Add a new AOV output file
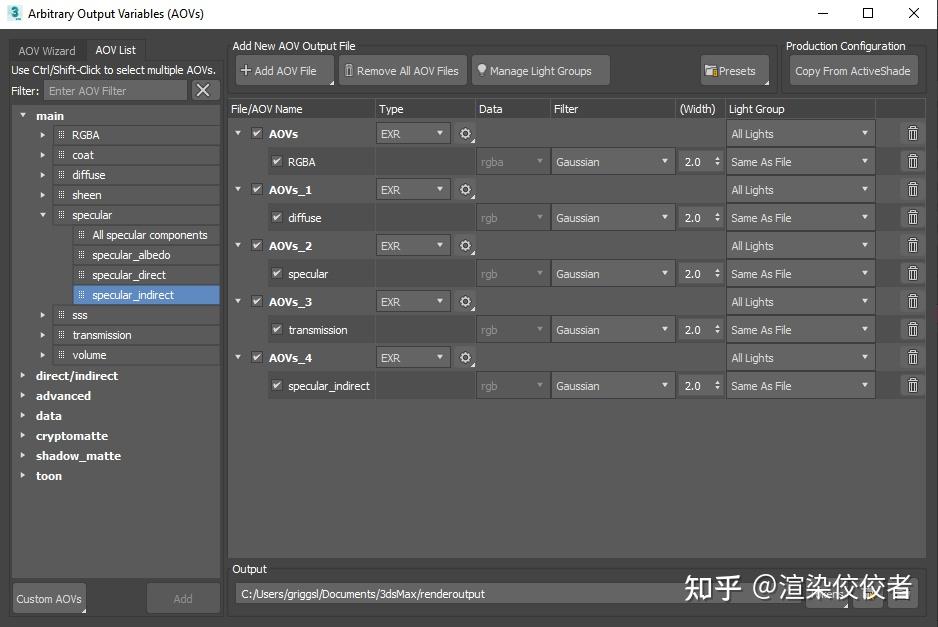The height and width of the screenshot is (627, 938). coord(283,70)
